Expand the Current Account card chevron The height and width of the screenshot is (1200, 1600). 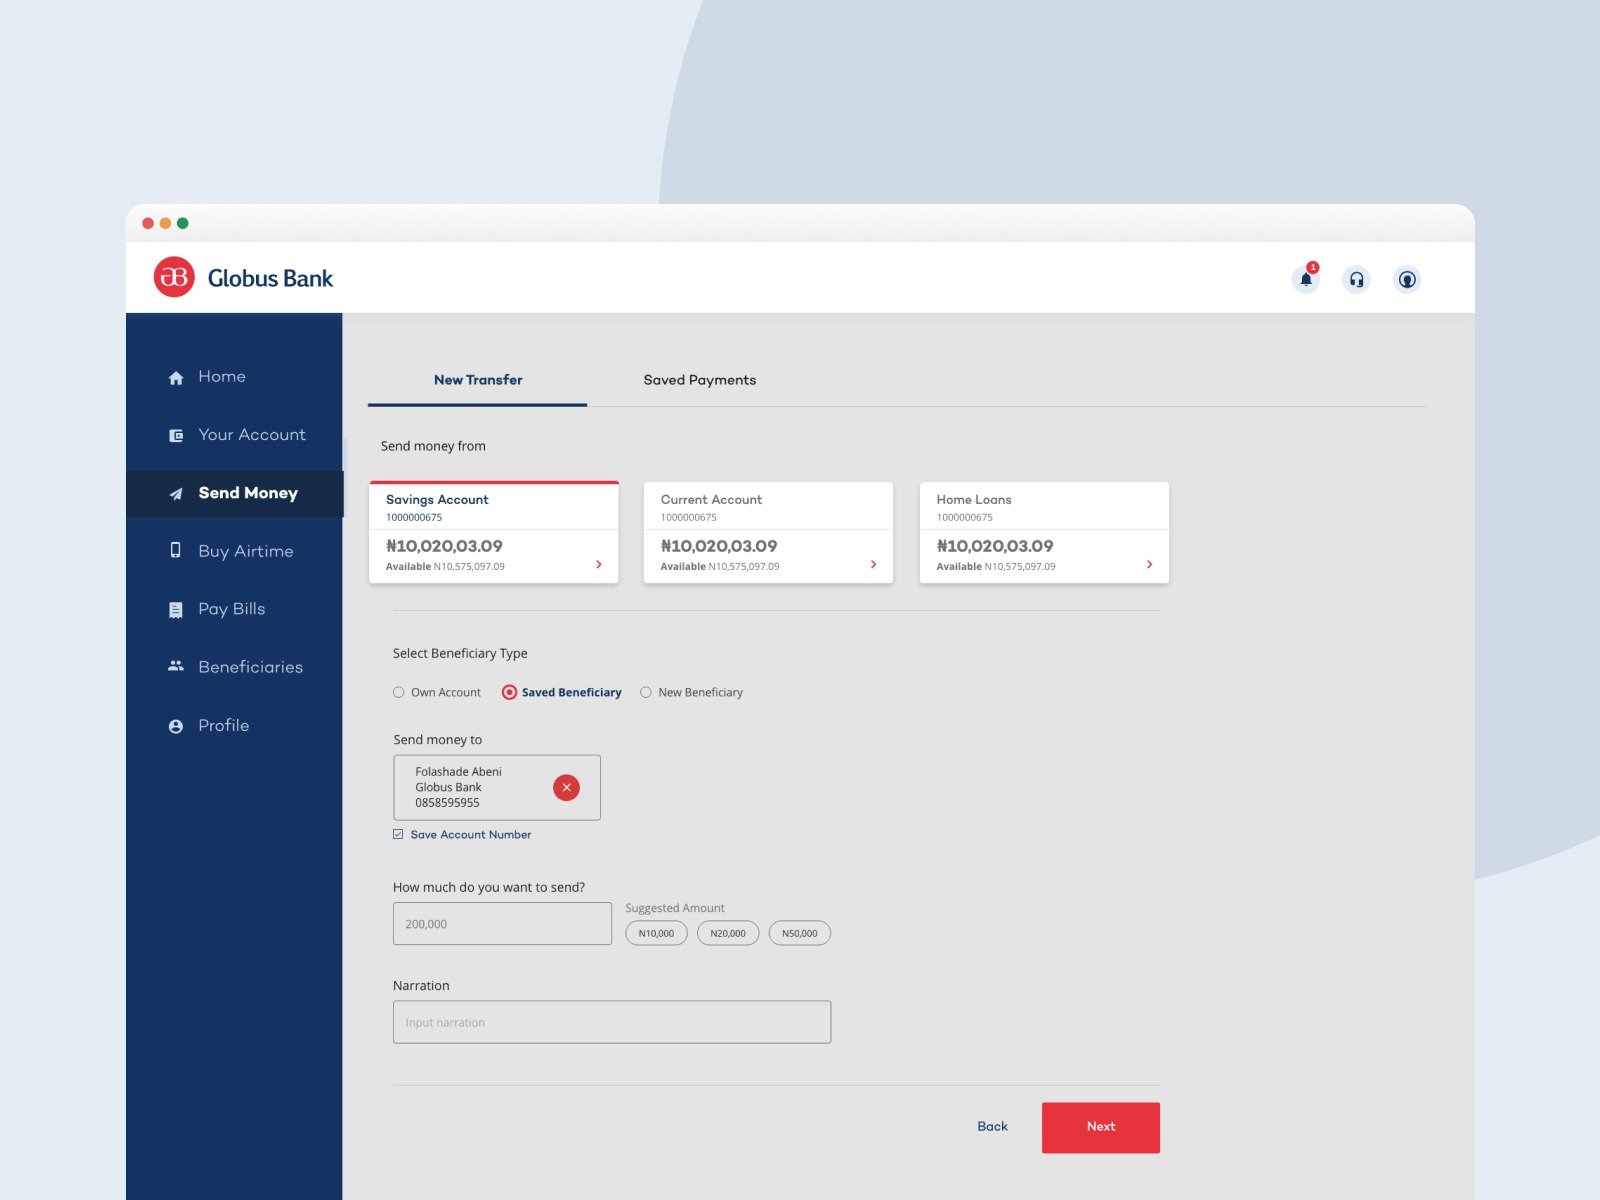(x=873, y=565)
